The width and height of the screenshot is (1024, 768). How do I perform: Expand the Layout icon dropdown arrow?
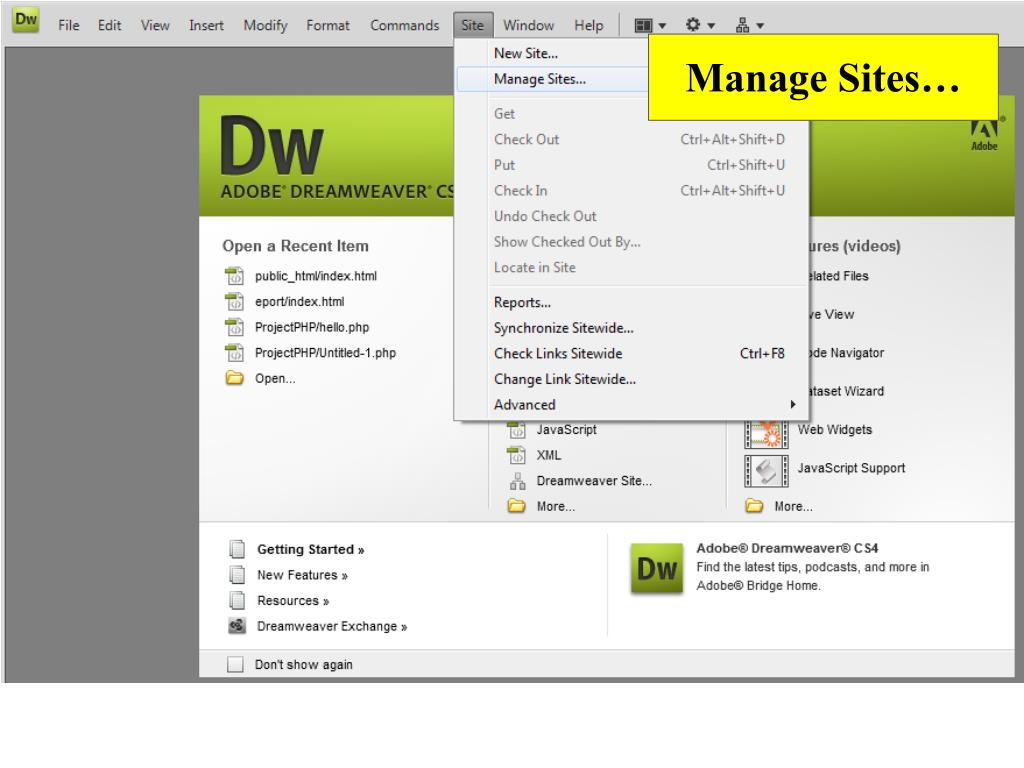tap(662, 26)
